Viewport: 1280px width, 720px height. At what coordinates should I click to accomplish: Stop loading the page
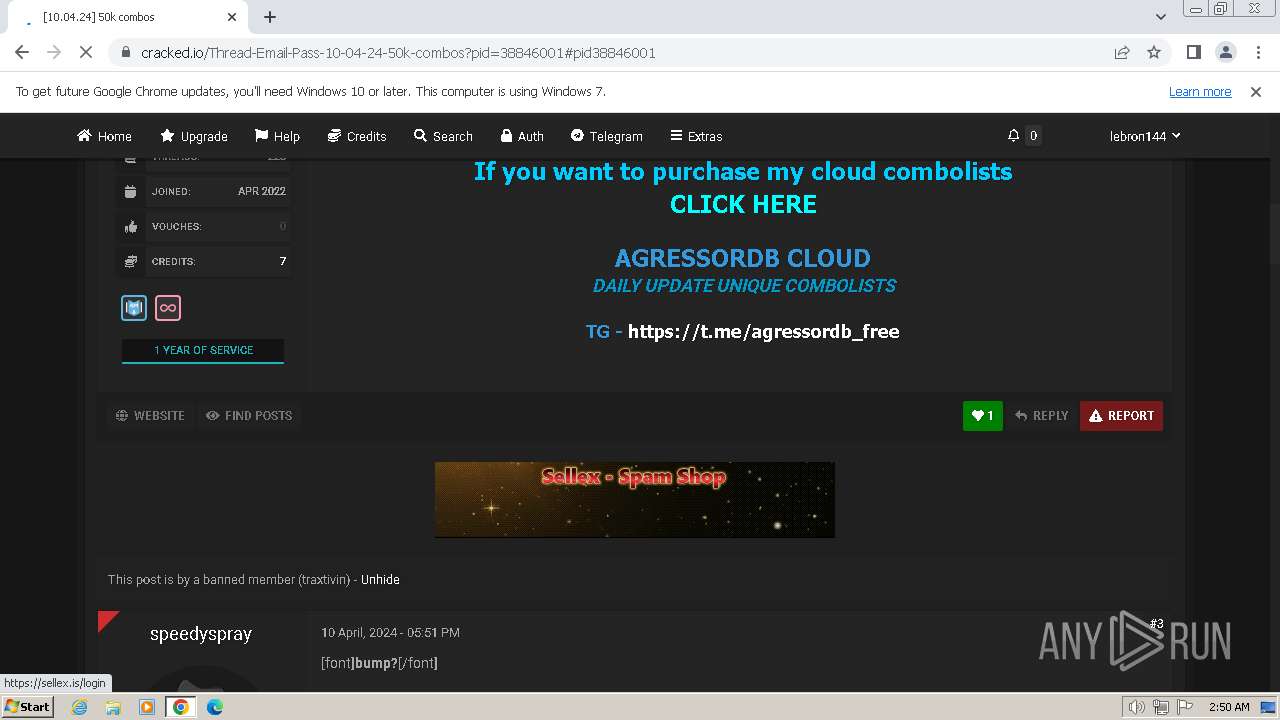tap(86, 52)
